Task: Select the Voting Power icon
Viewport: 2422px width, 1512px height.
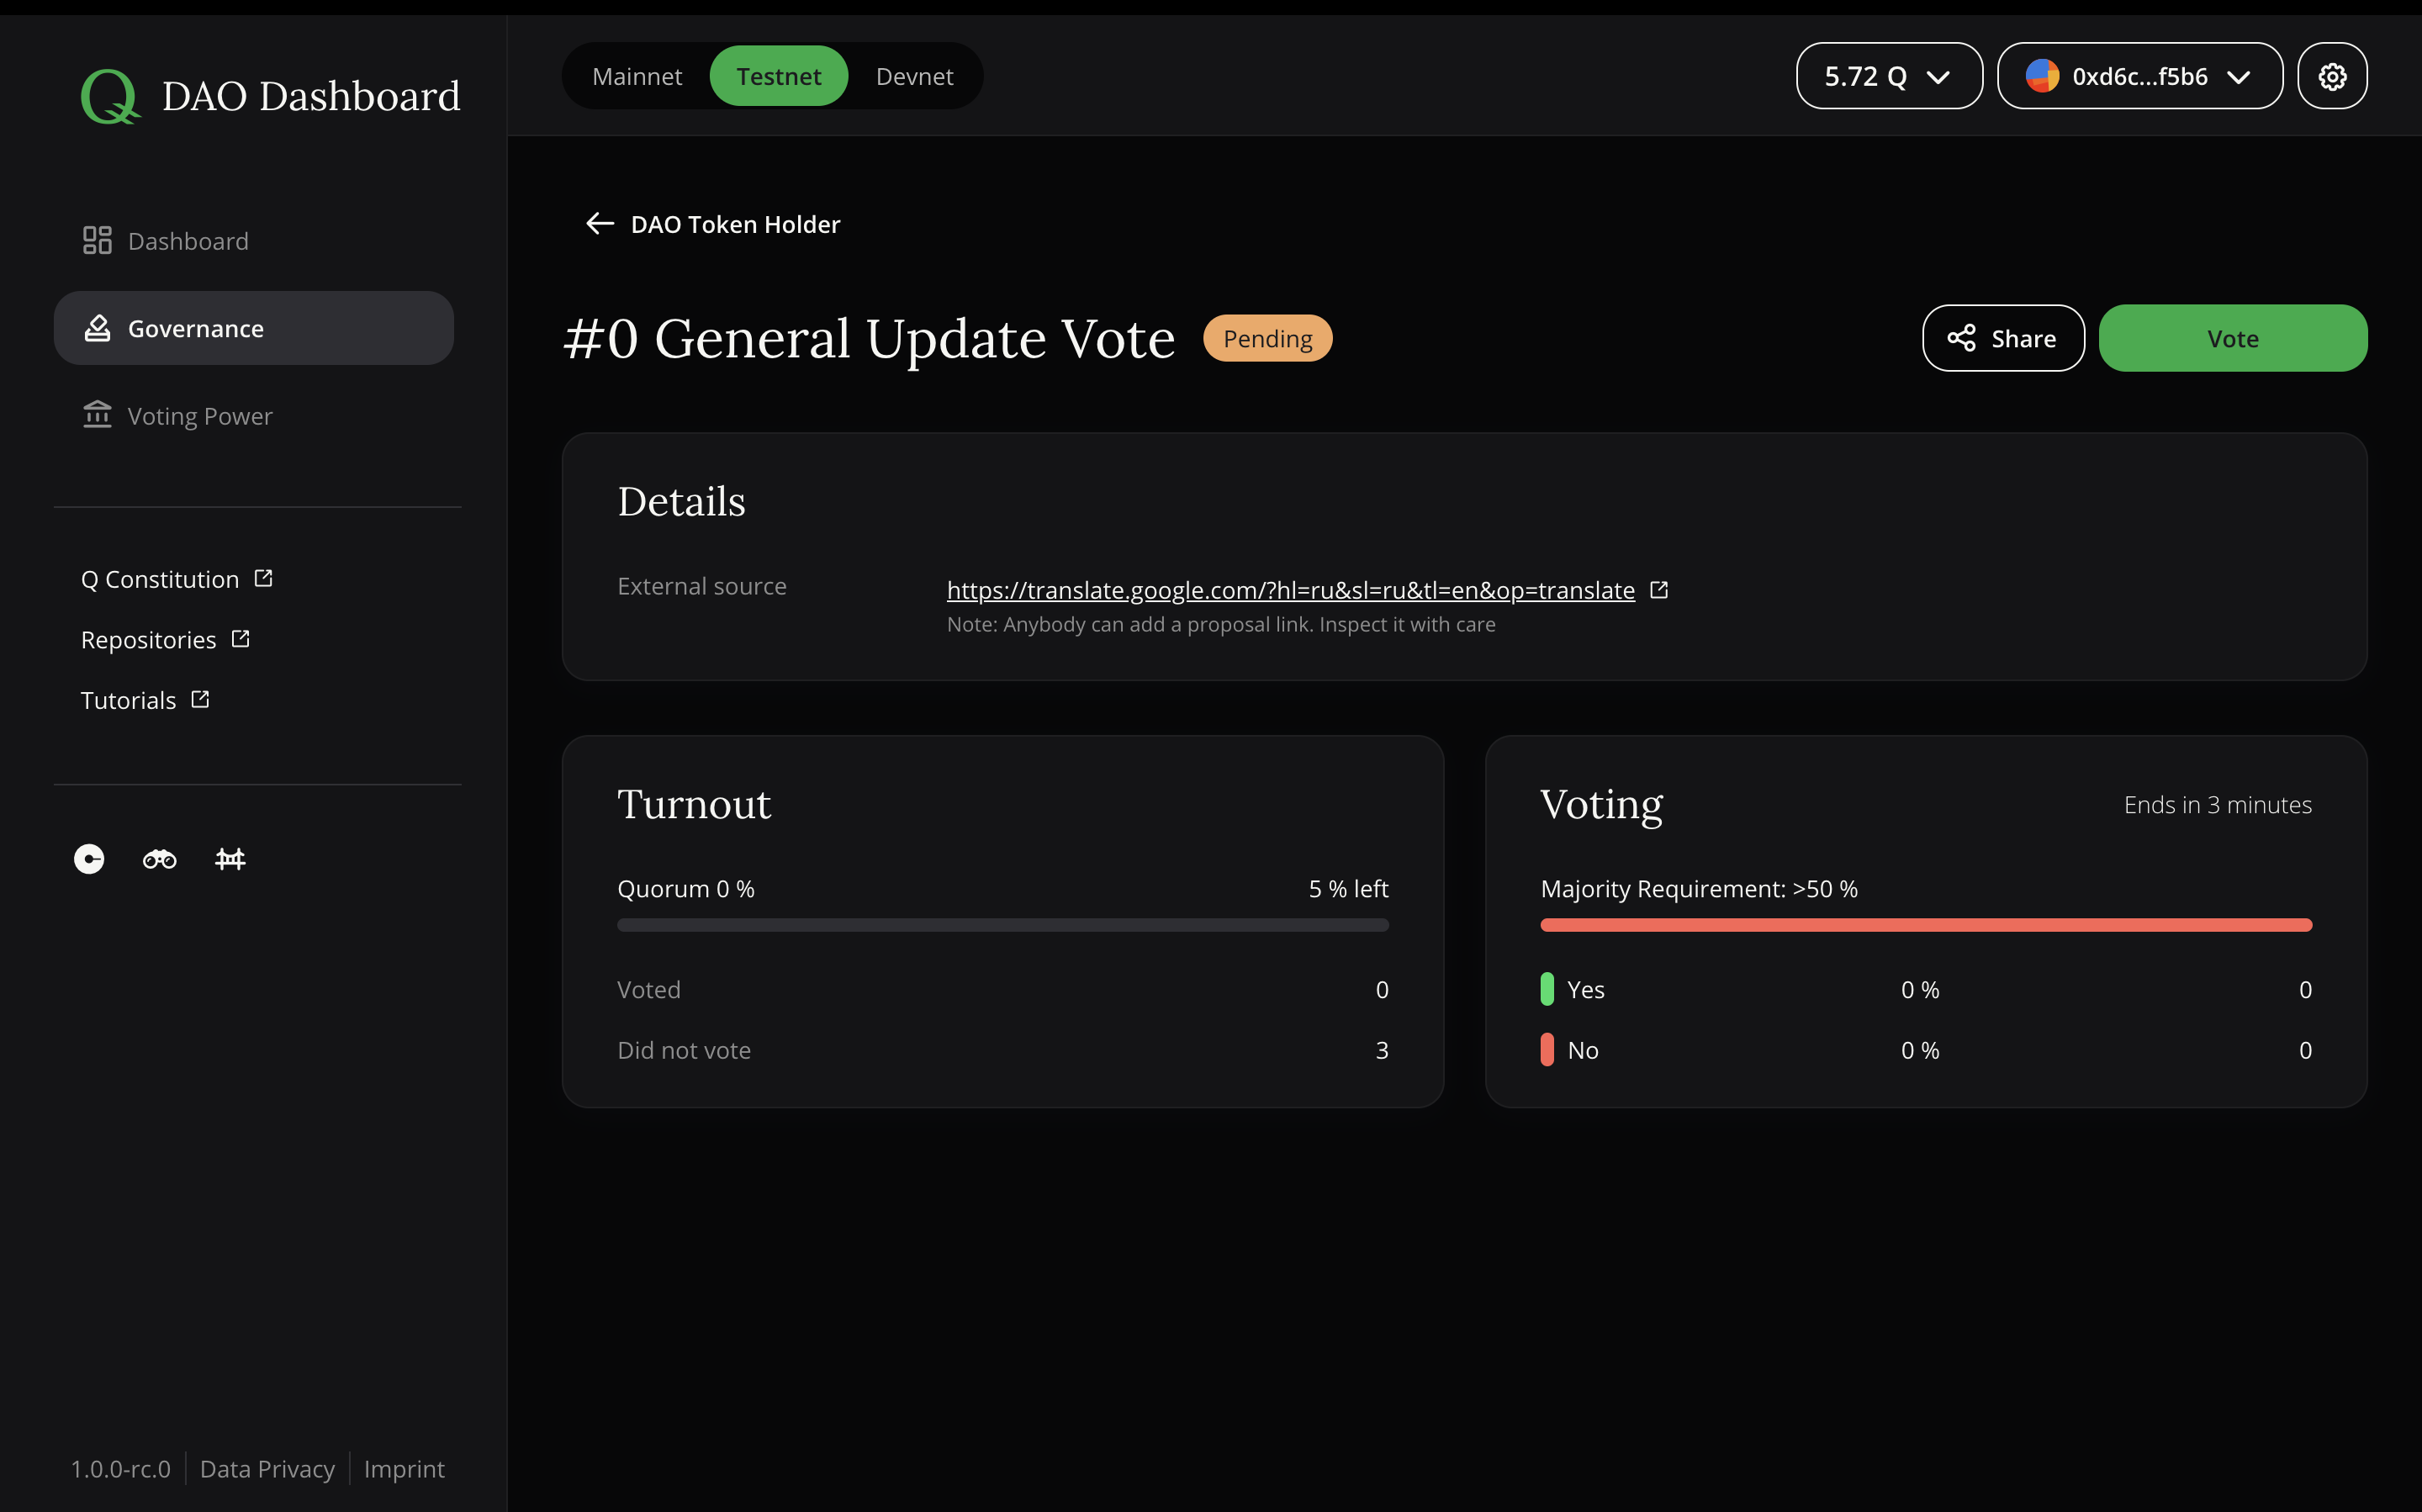Action: point(96,415)
